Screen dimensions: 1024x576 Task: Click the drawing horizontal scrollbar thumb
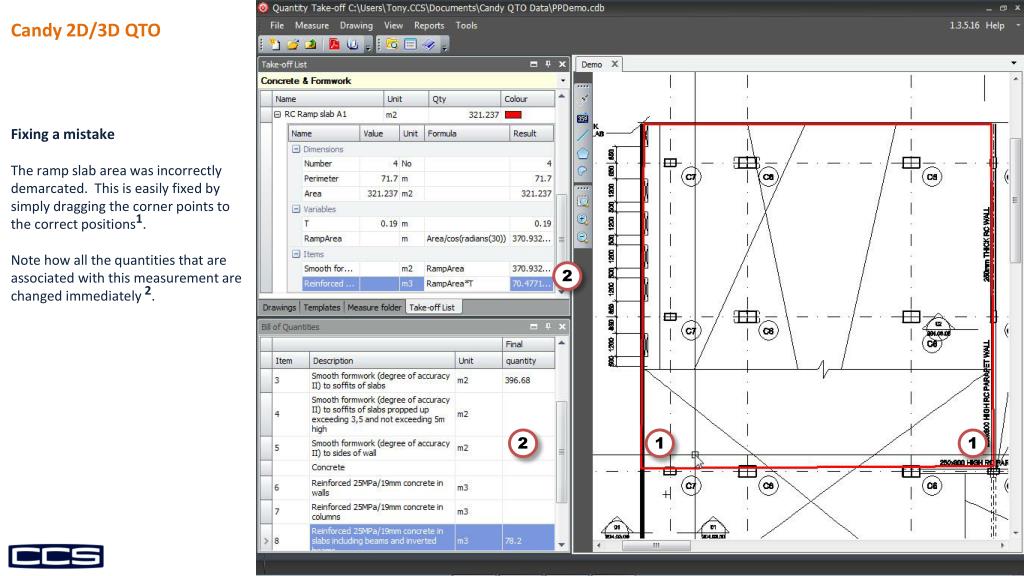pyautogui.click(x=656, y=545)
